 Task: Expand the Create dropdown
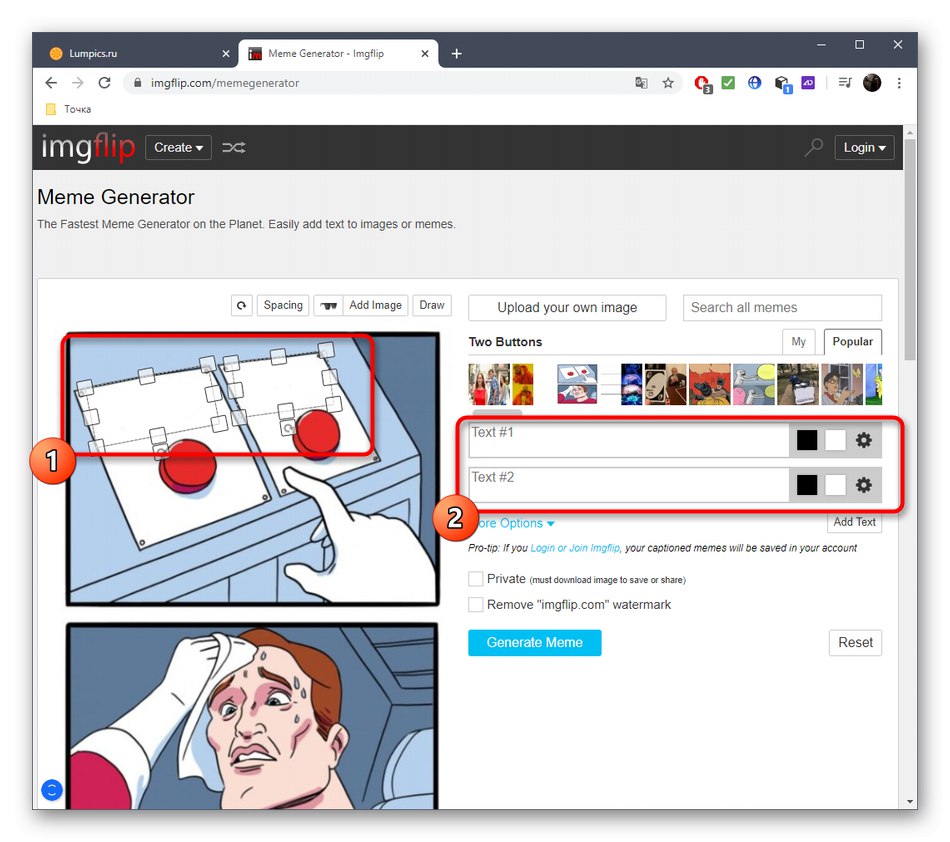pos(178,147)
